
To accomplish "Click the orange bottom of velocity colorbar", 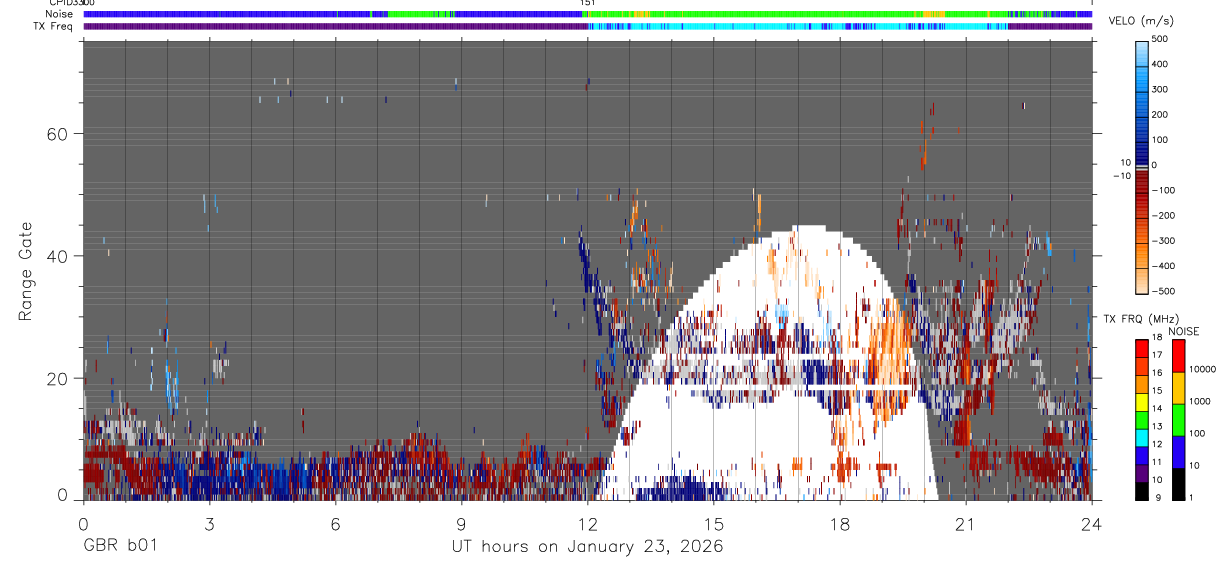I will (x=1142, y=282).
